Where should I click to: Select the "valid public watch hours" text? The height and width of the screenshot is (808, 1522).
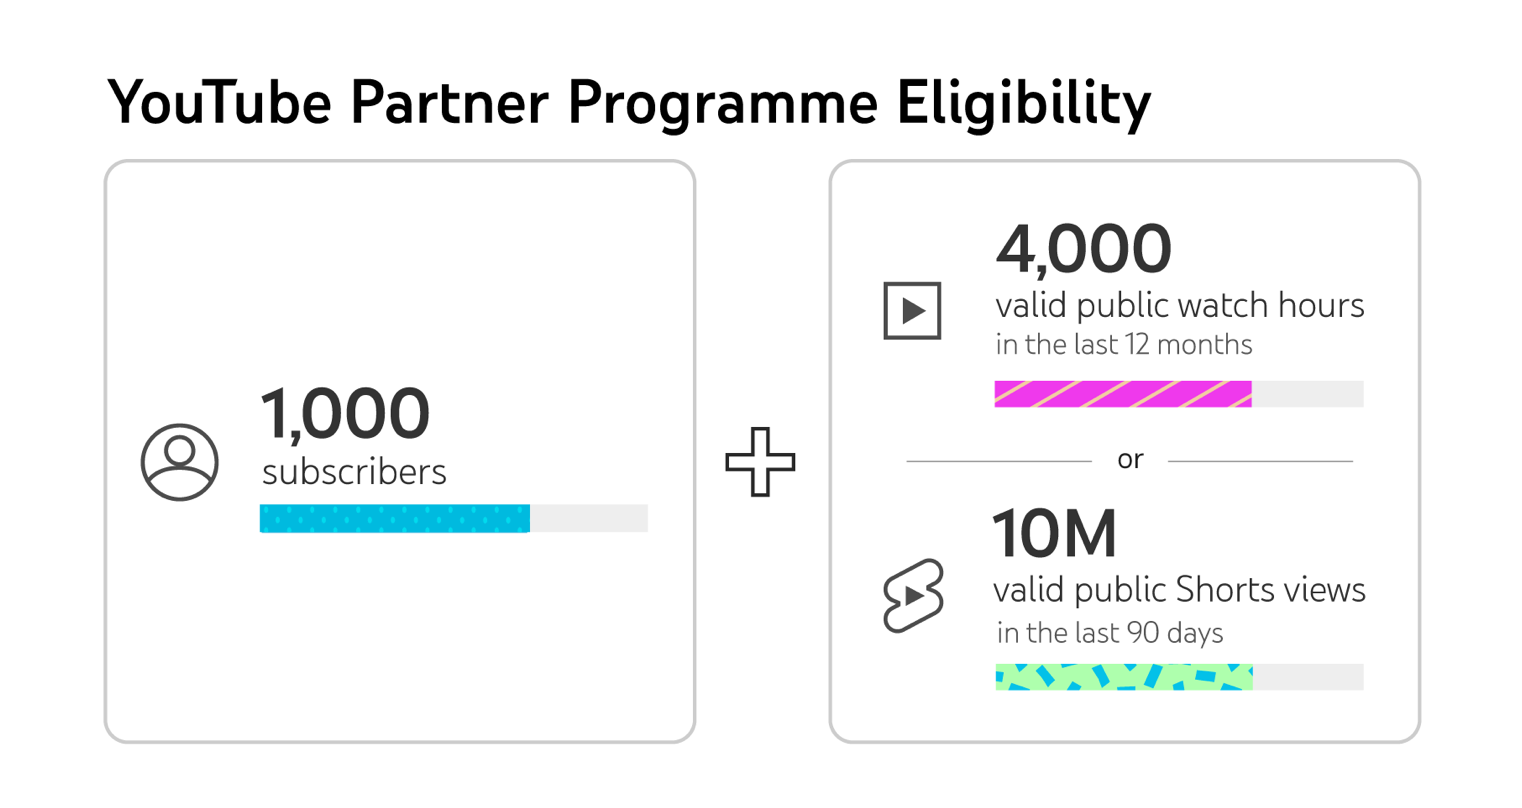pyautogui.click(x=1179, y=305)
